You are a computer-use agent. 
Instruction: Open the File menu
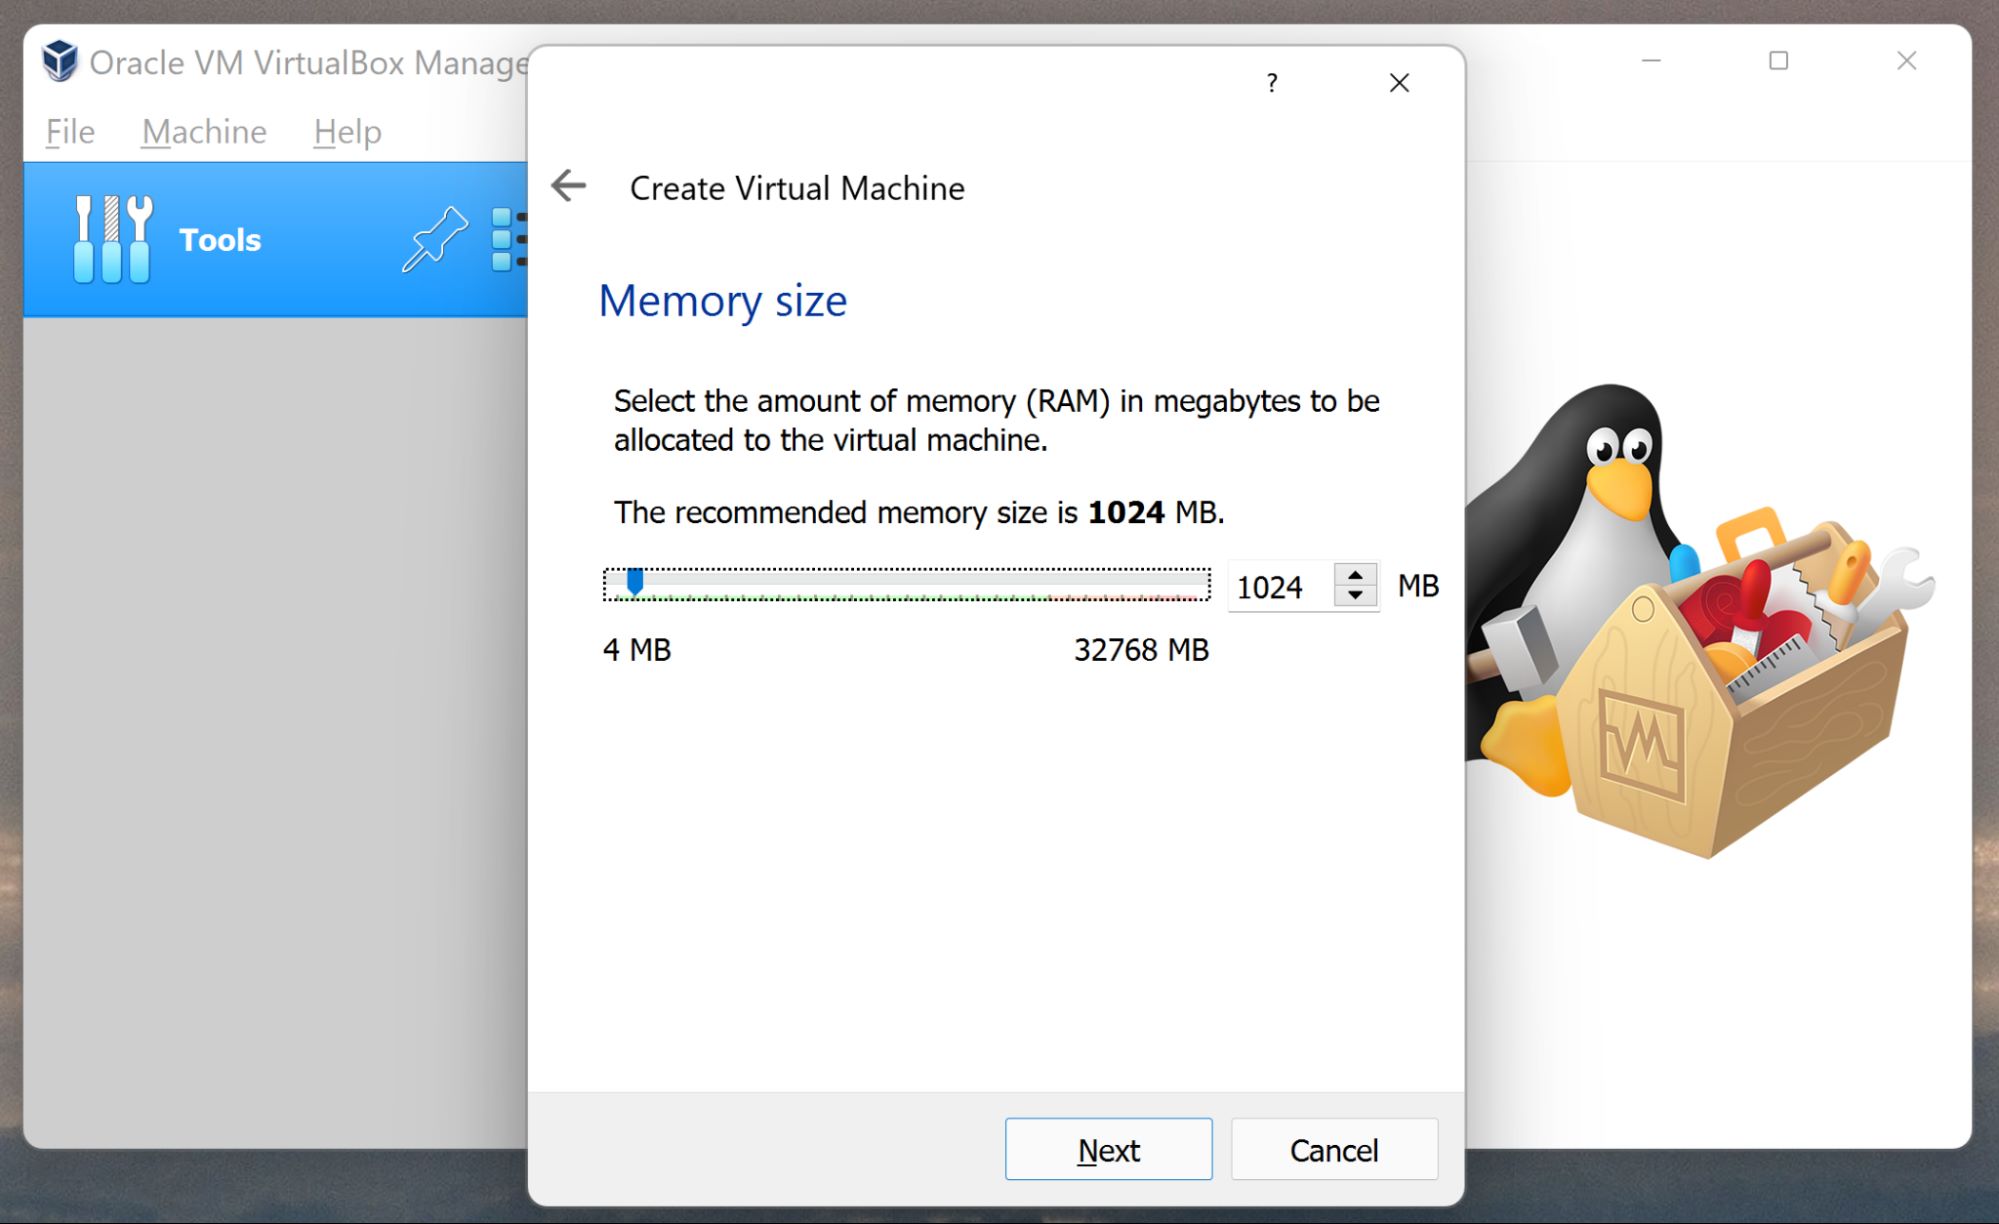(x=68, y=131)
